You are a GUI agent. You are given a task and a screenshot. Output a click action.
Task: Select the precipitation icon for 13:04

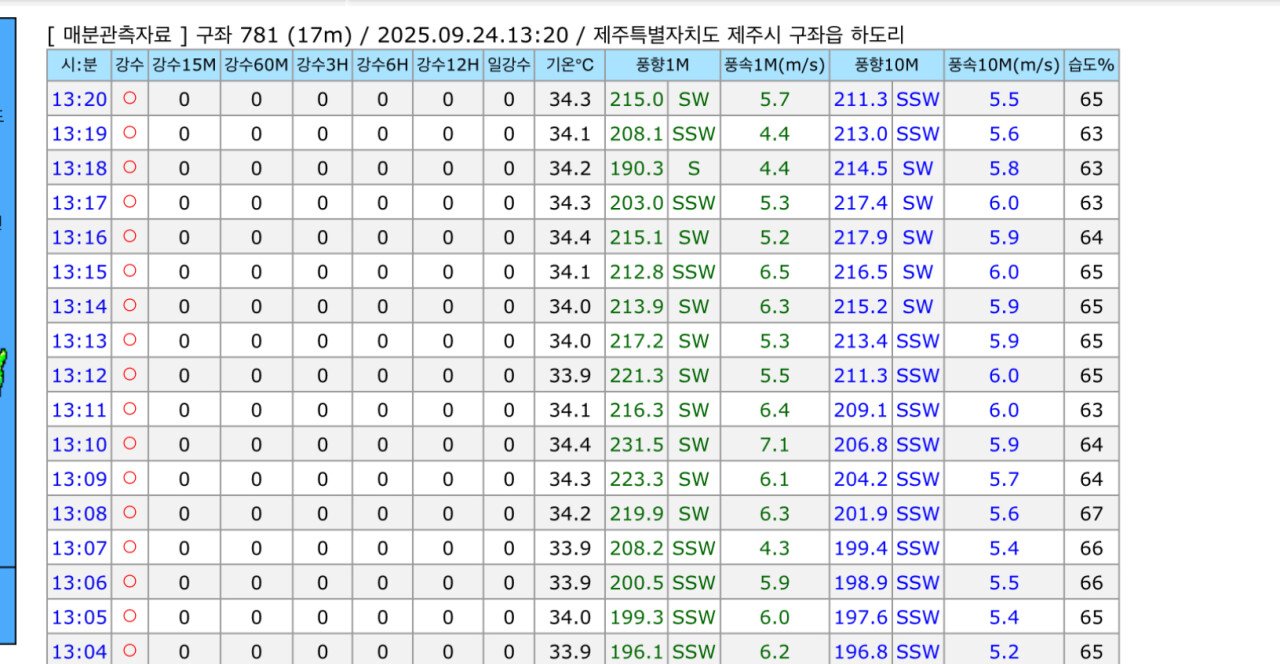pos(129,650)
